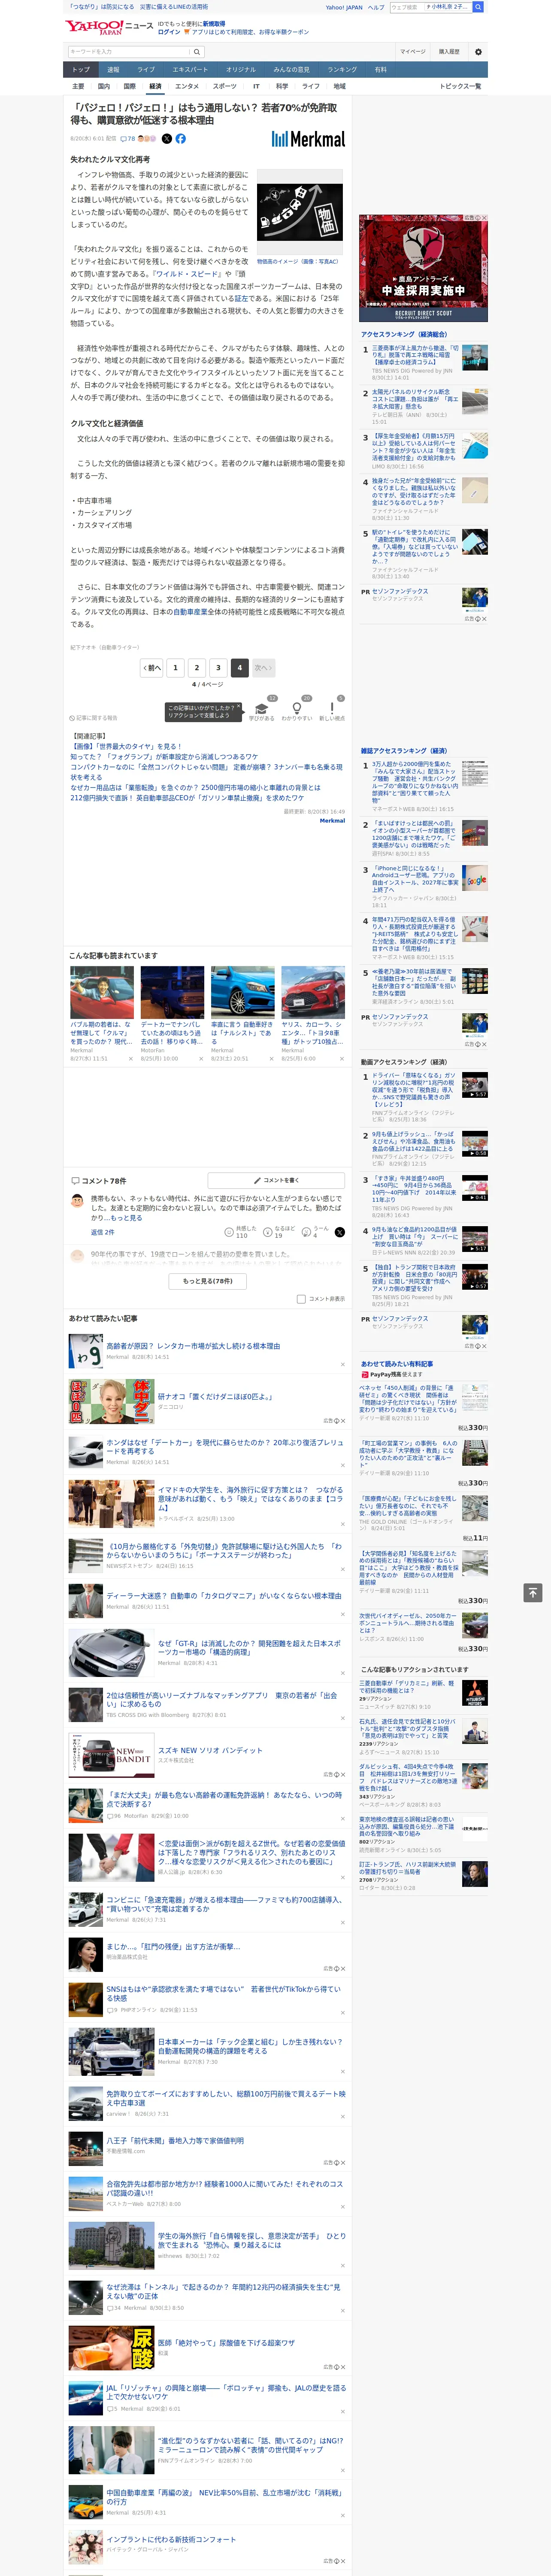Open the みんなの意見 tab
Image resolution: width=551 pixels, height=2576 pixels.
(x=292, y=70)
